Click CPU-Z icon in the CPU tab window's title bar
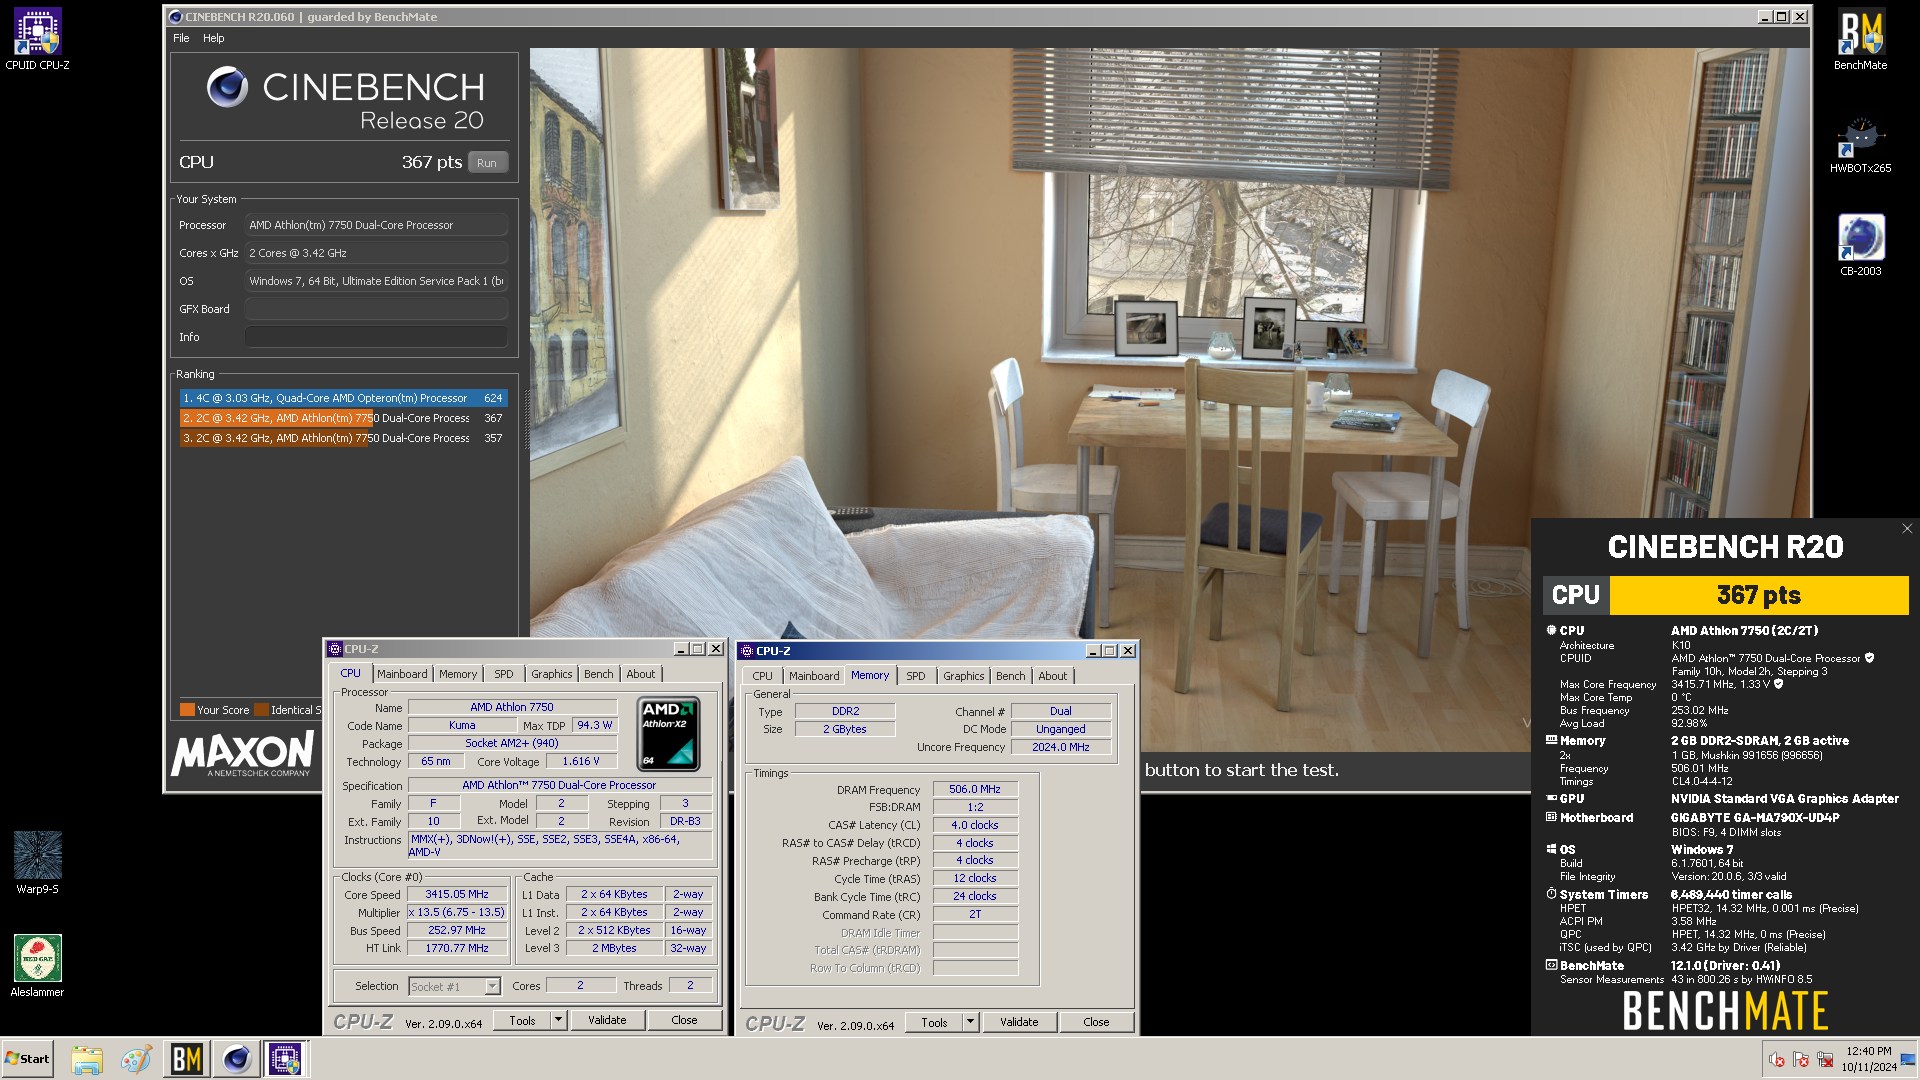The height and width of the screenshot is (1080, 1920). coord(336,649)
